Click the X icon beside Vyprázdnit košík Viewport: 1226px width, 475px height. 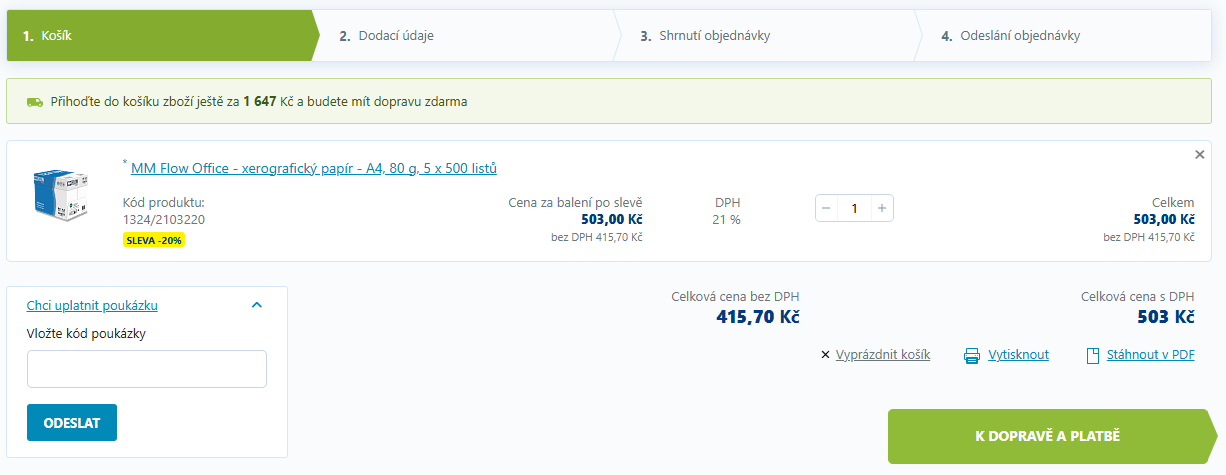[x=825, y=355]
